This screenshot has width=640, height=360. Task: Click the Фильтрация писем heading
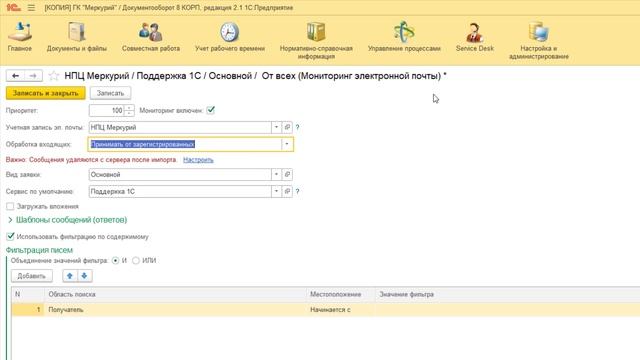tap(39, 250)
